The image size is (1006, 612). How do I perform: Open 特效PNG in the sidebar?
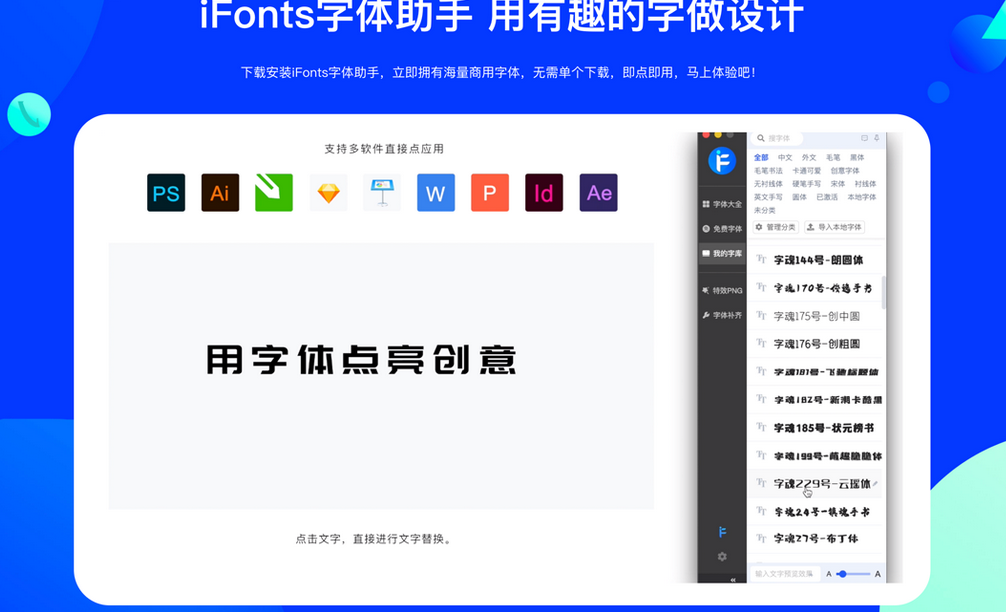722,291
